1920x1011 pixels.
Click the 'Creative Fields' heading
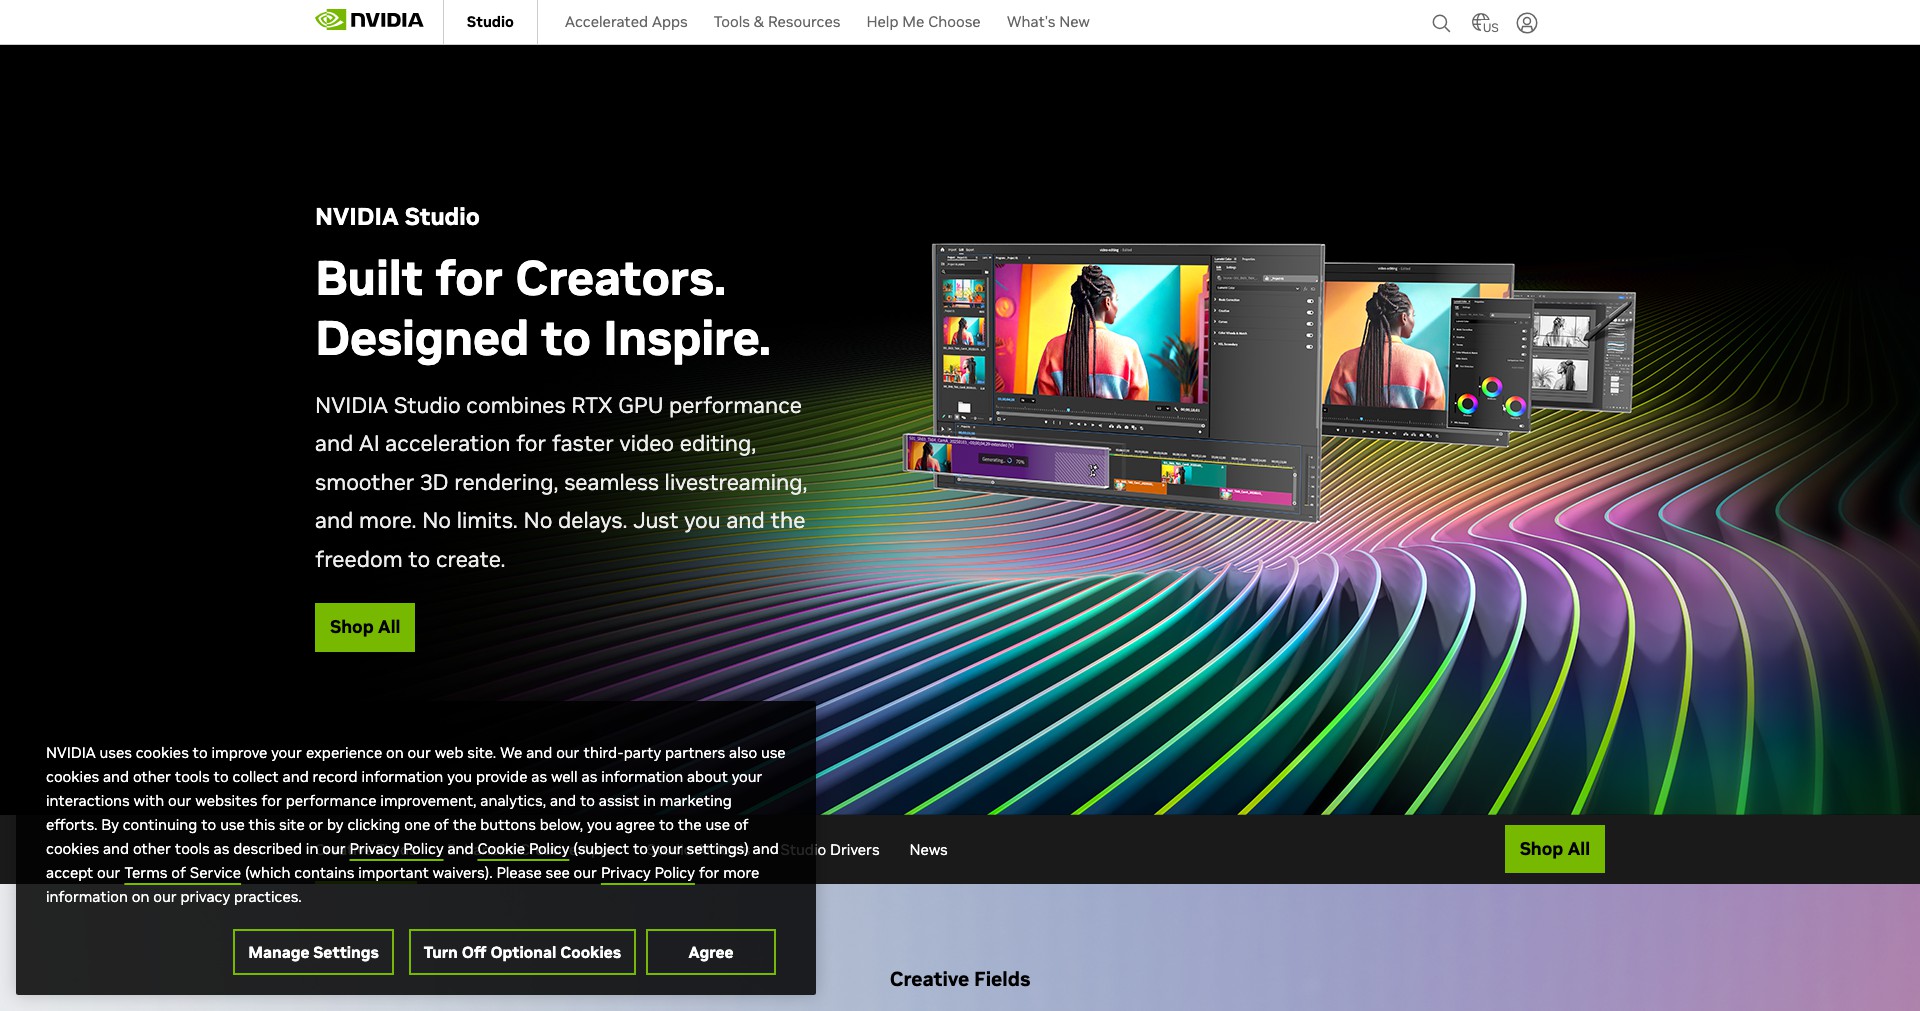pyautogui.click(x=960, y=979)
